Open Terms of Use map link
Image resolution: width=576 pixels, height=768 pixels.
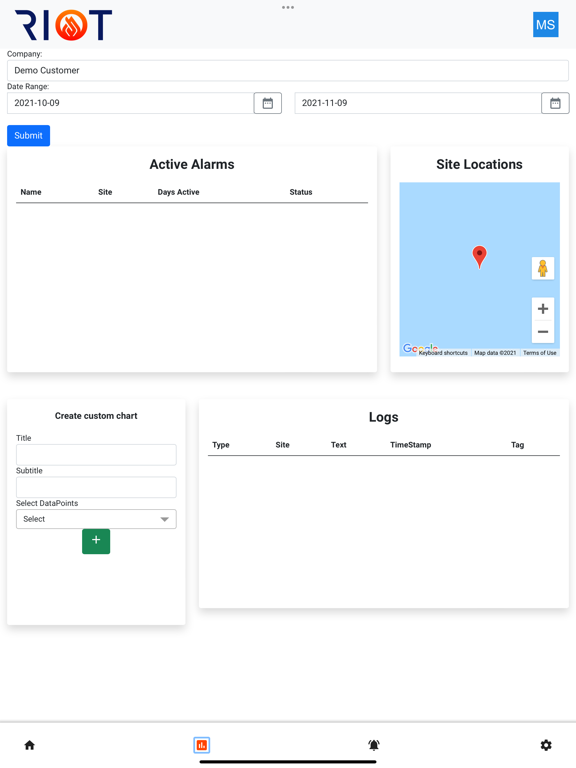(539, 353)
